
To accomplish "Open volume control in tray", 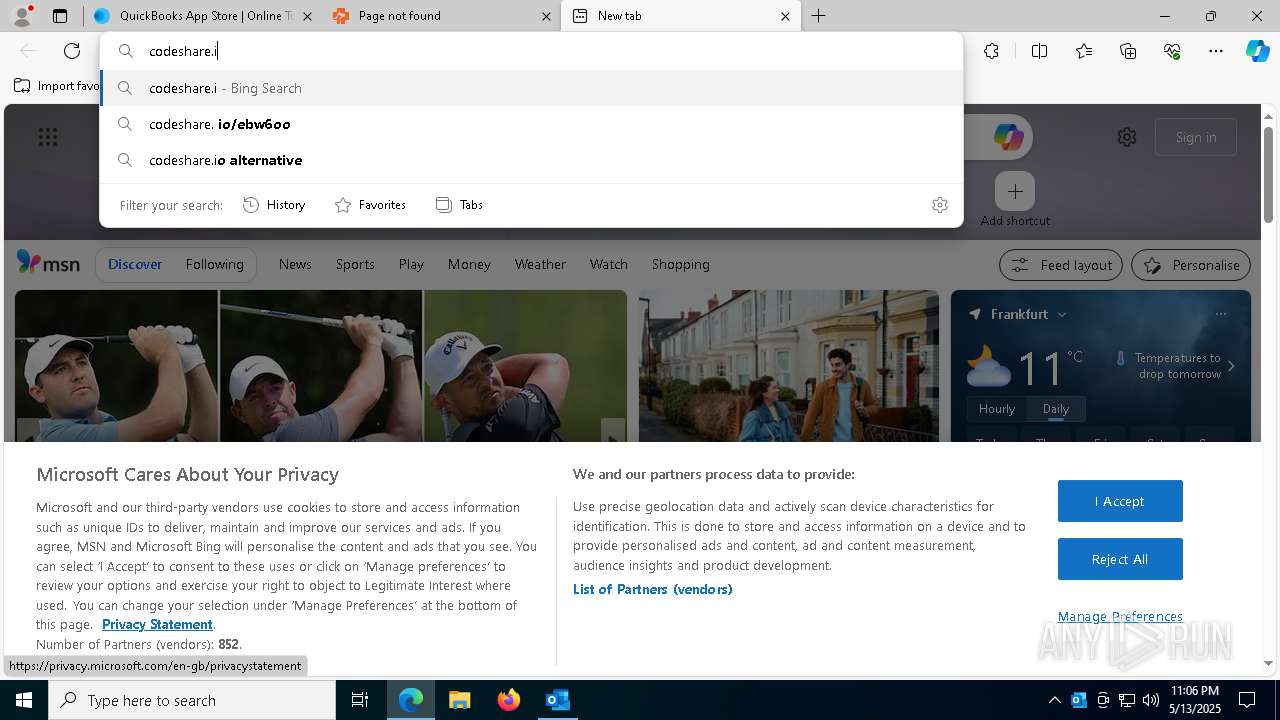I will 1151,700.
